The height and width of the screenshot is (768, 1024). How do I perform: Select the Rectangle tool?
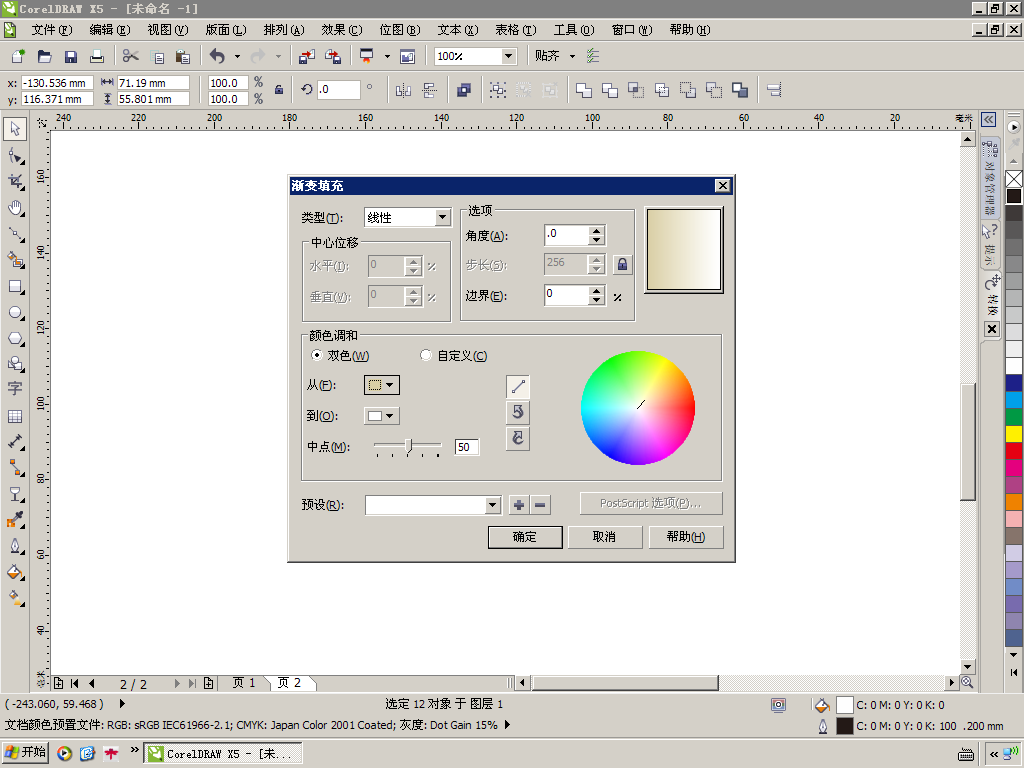click(x=16, y=287)
